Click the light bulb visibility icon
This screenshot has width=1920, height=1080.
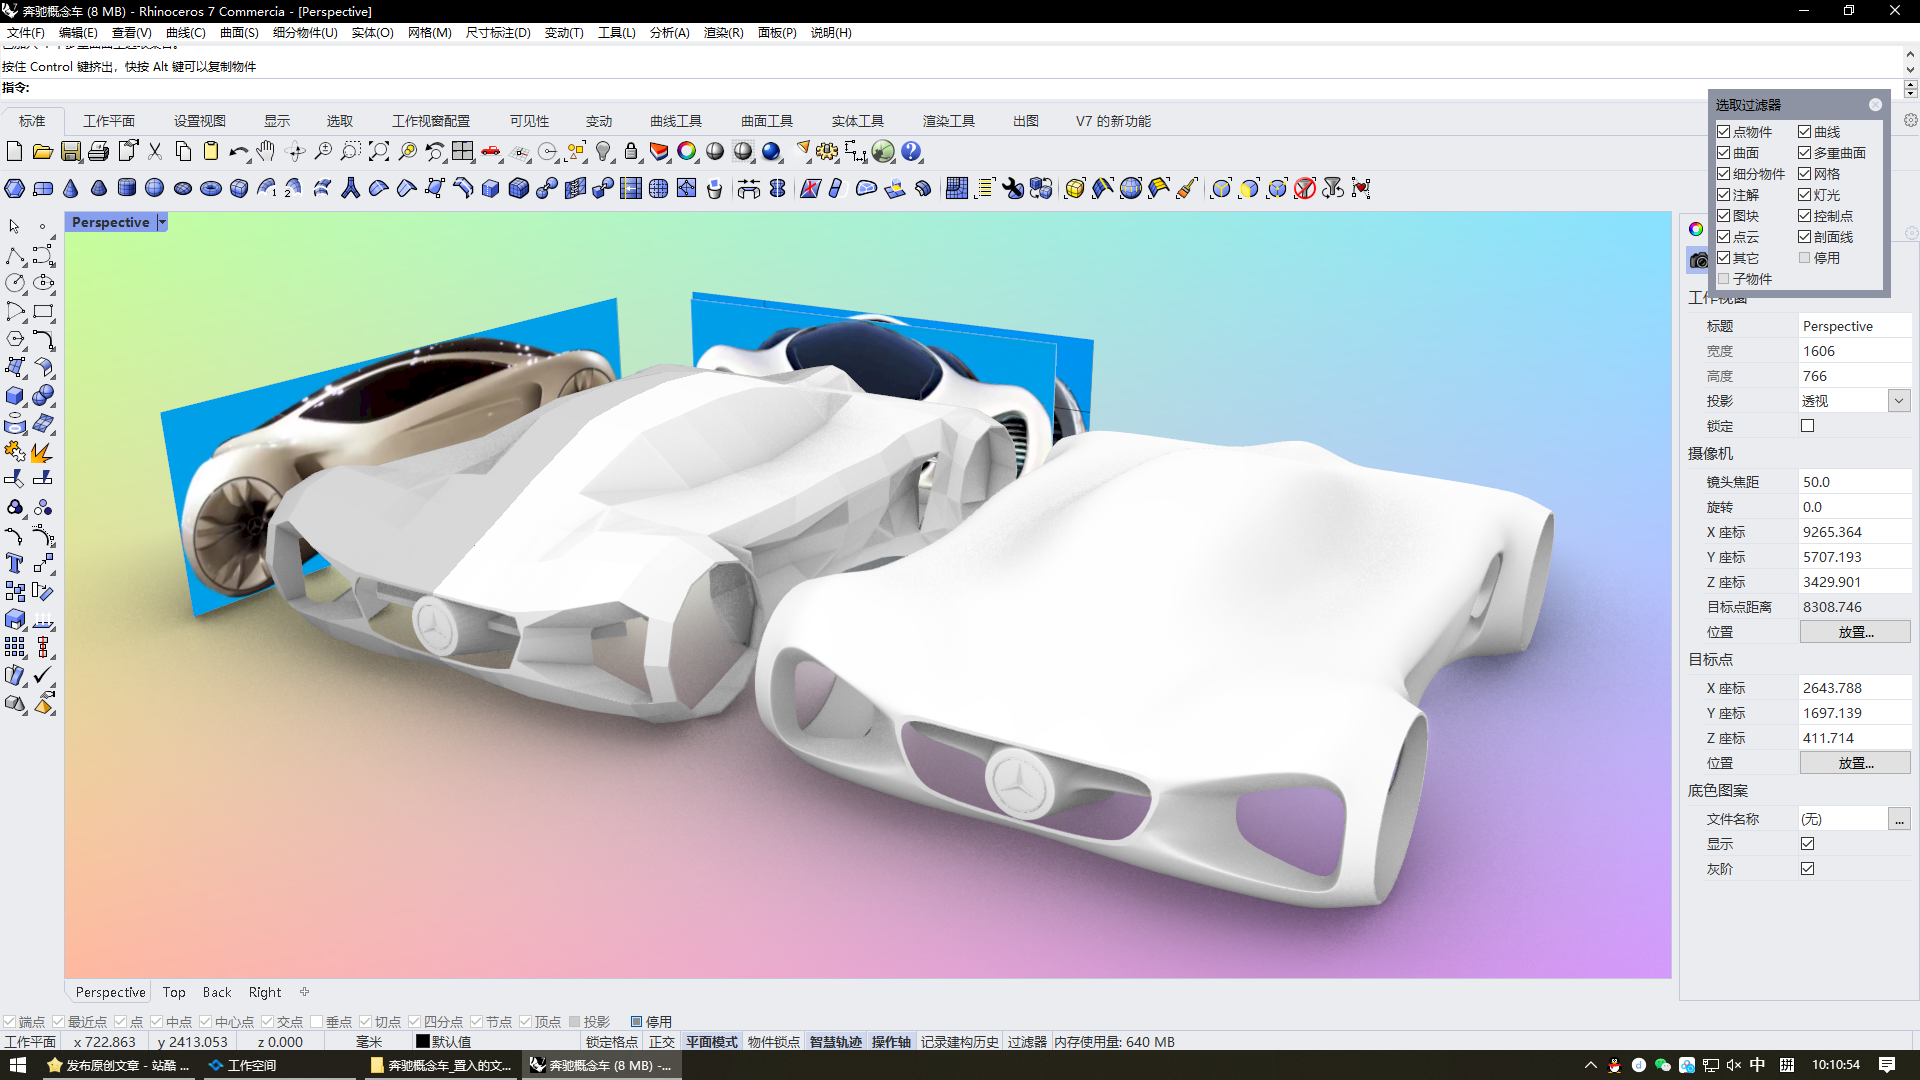pos(603,152)
